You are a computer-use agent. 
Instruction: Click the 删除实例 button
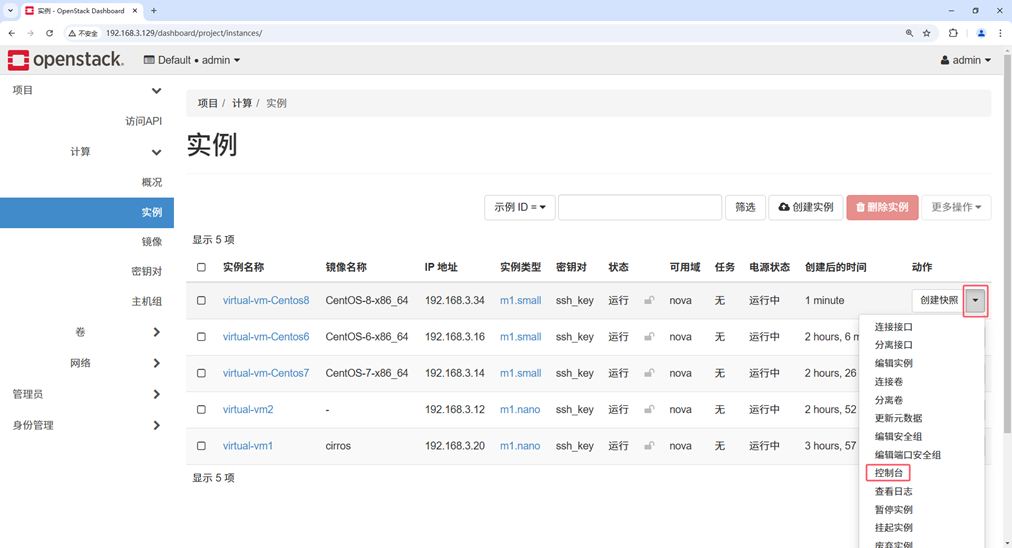click(882, 207)
